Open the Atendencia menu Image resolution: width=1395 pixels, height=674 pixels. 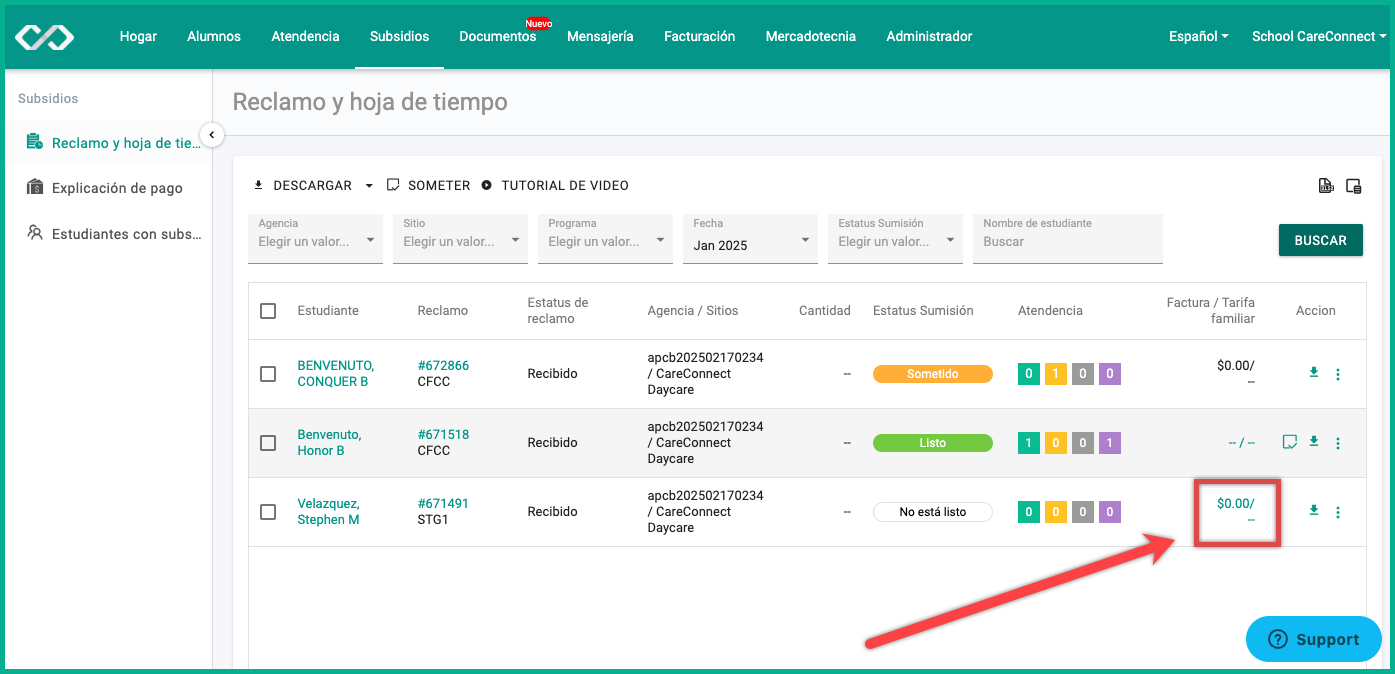(305, 36)
